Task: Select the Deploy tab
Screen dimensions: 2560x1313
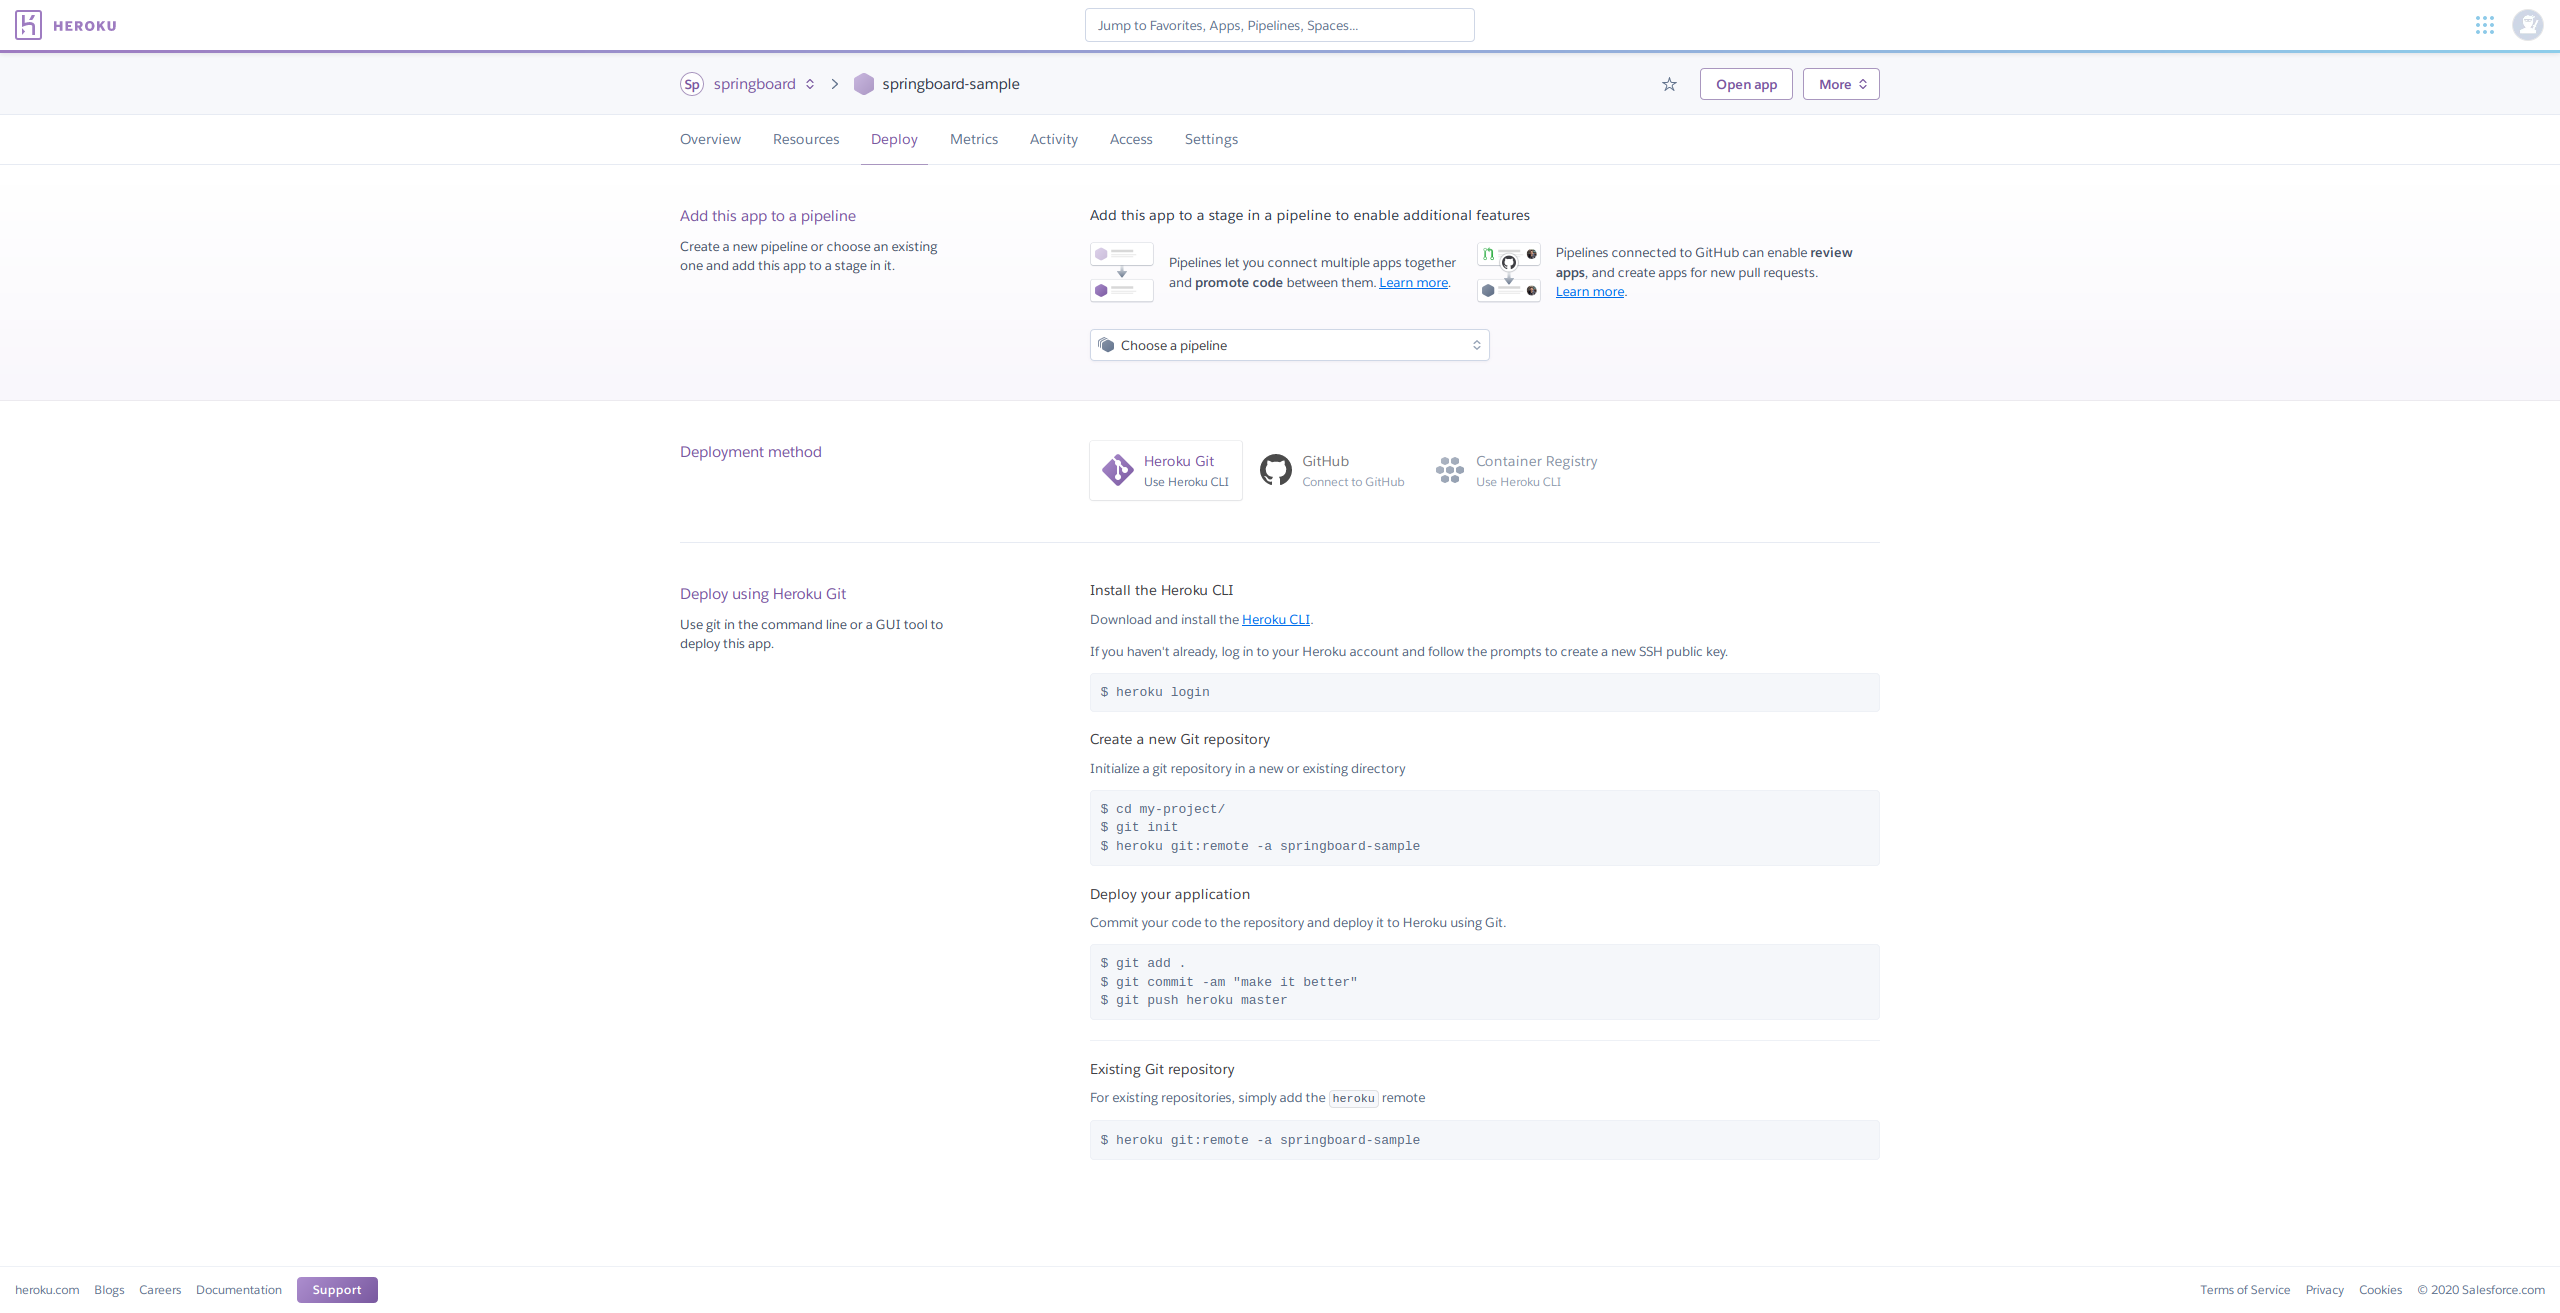Action: [x=894, y=139]
